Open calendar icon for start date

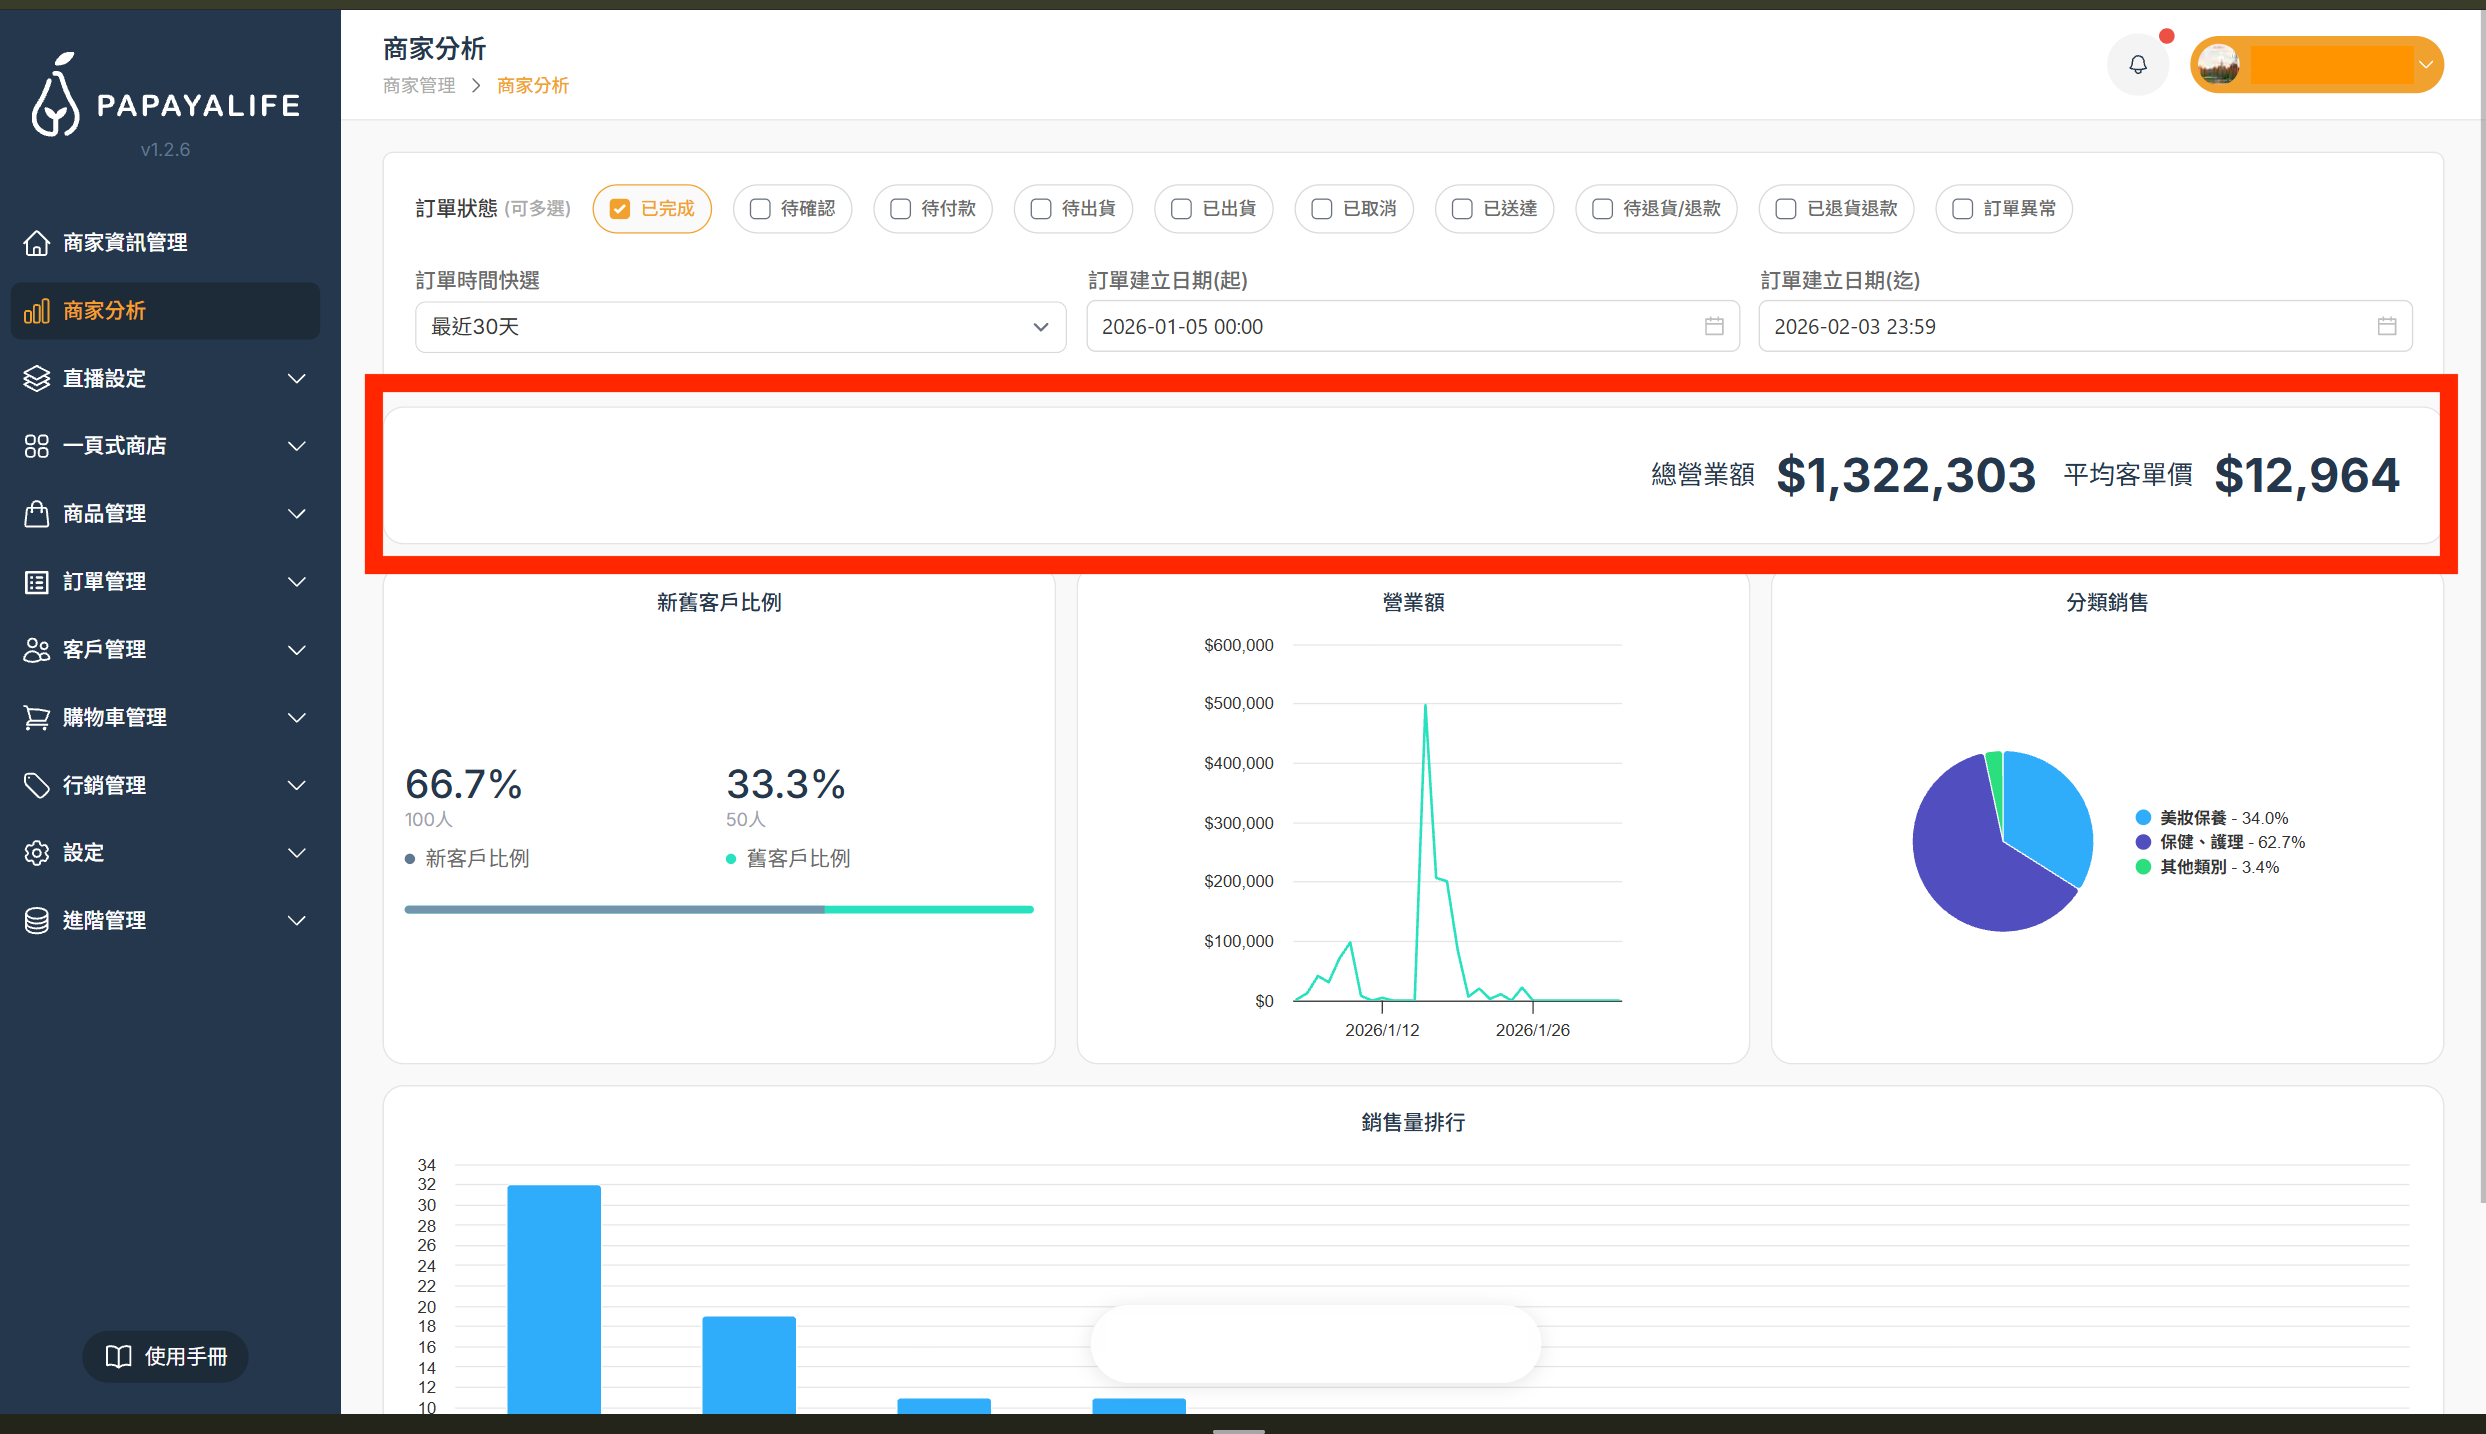(x=1714, y=326)
